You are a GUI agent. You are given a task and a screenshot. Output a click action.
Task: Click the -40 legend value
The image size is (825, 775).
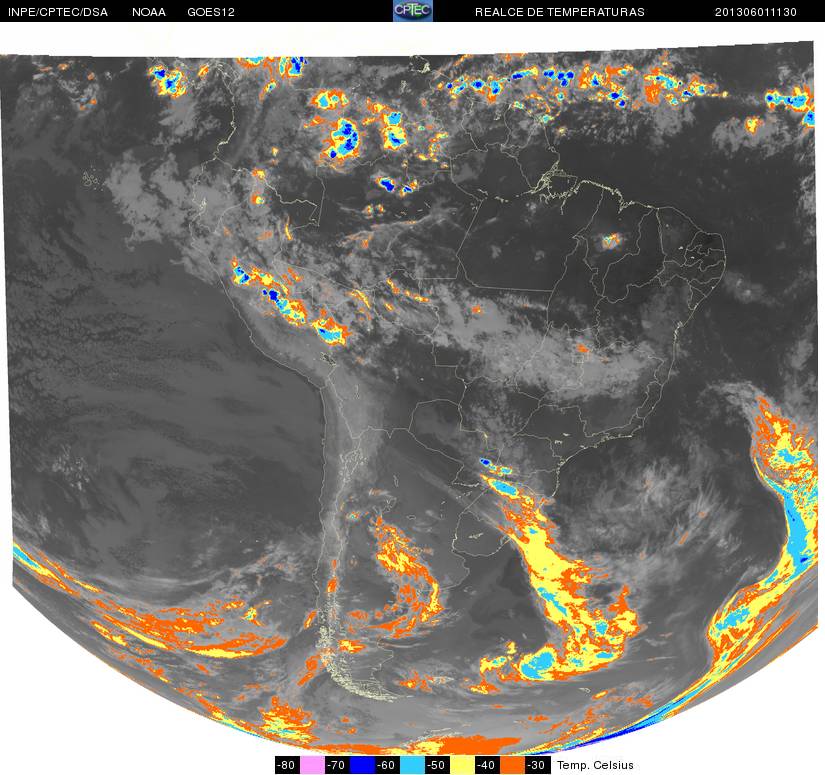[x=487, y=765]
